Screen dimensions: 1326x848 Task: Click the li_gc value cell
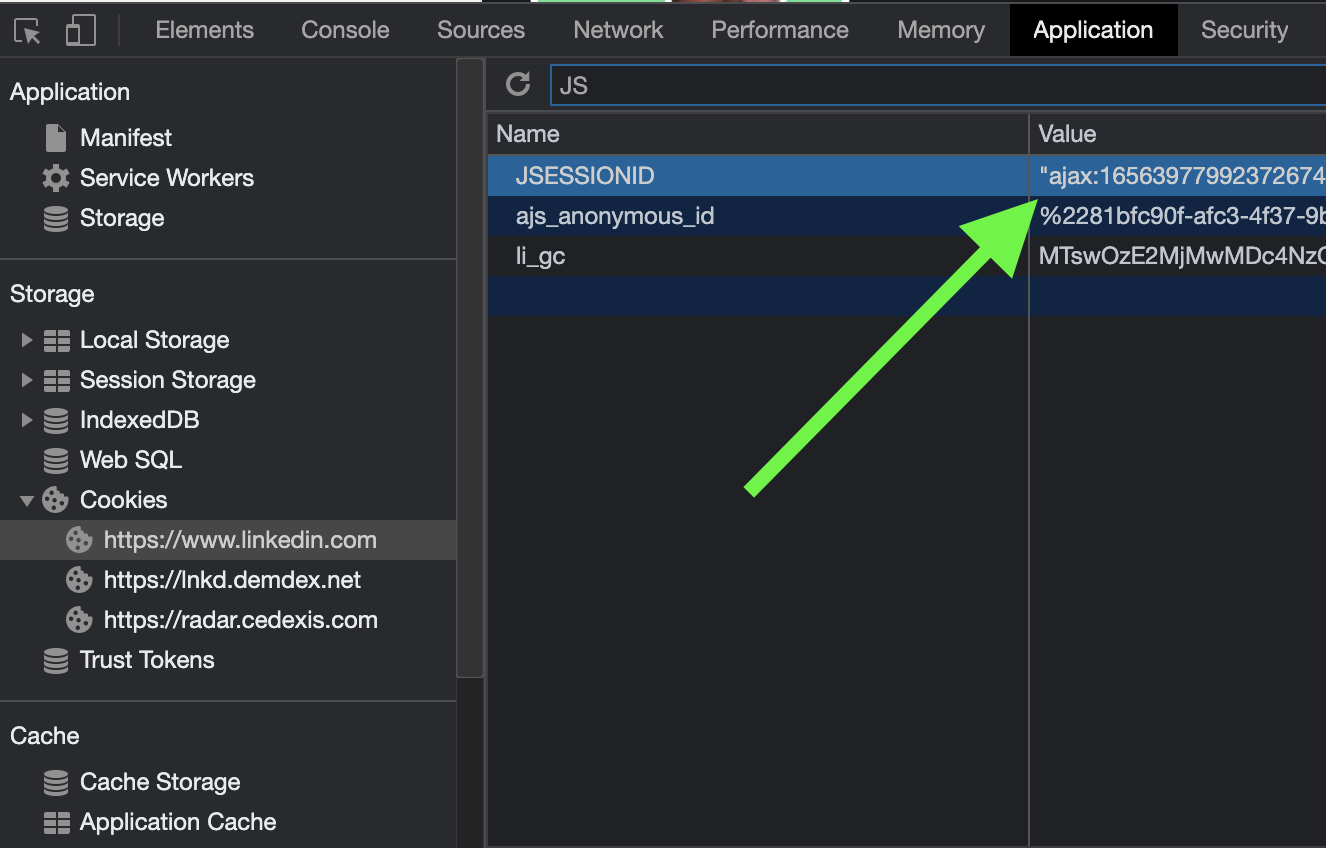(1178, 256)
